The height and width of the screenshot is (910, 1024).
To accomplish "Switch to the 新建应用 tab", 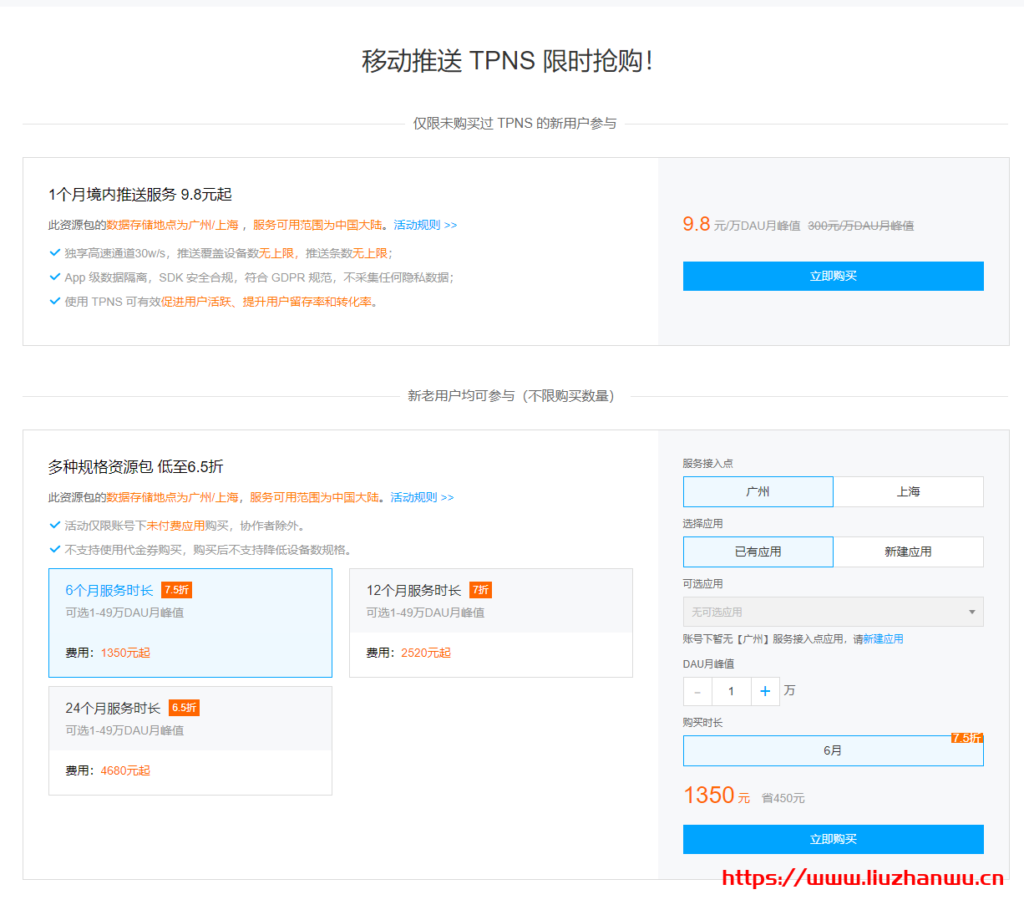I will point(908,551).
